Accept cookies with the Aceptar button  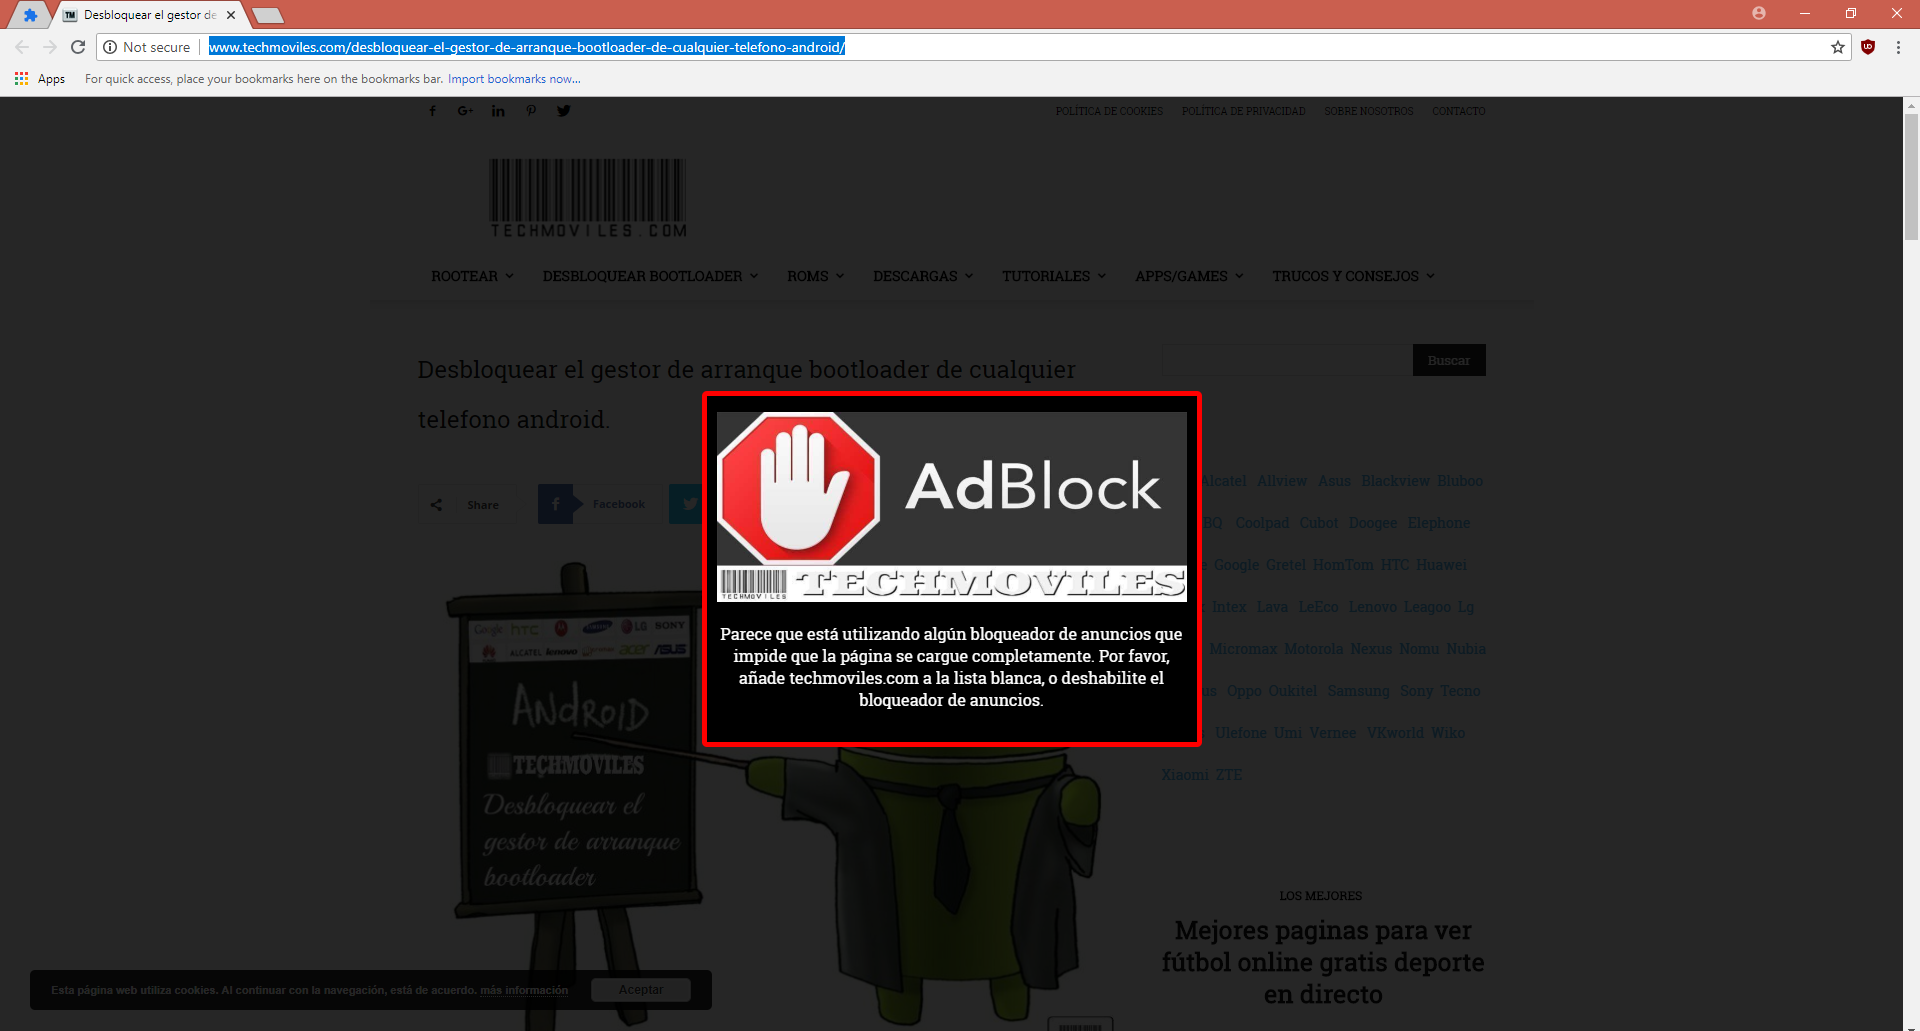coord(640,989)
